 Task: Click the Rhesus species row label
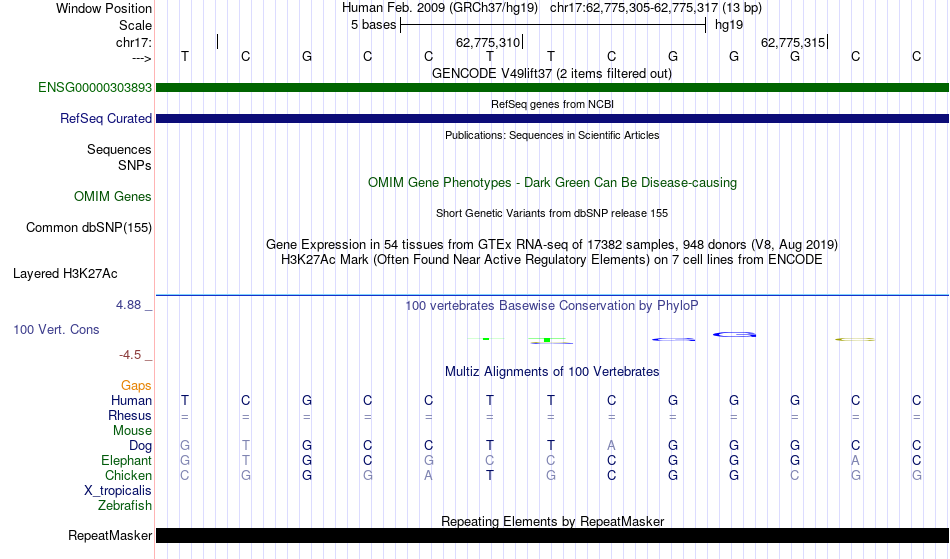coord(130,415)
